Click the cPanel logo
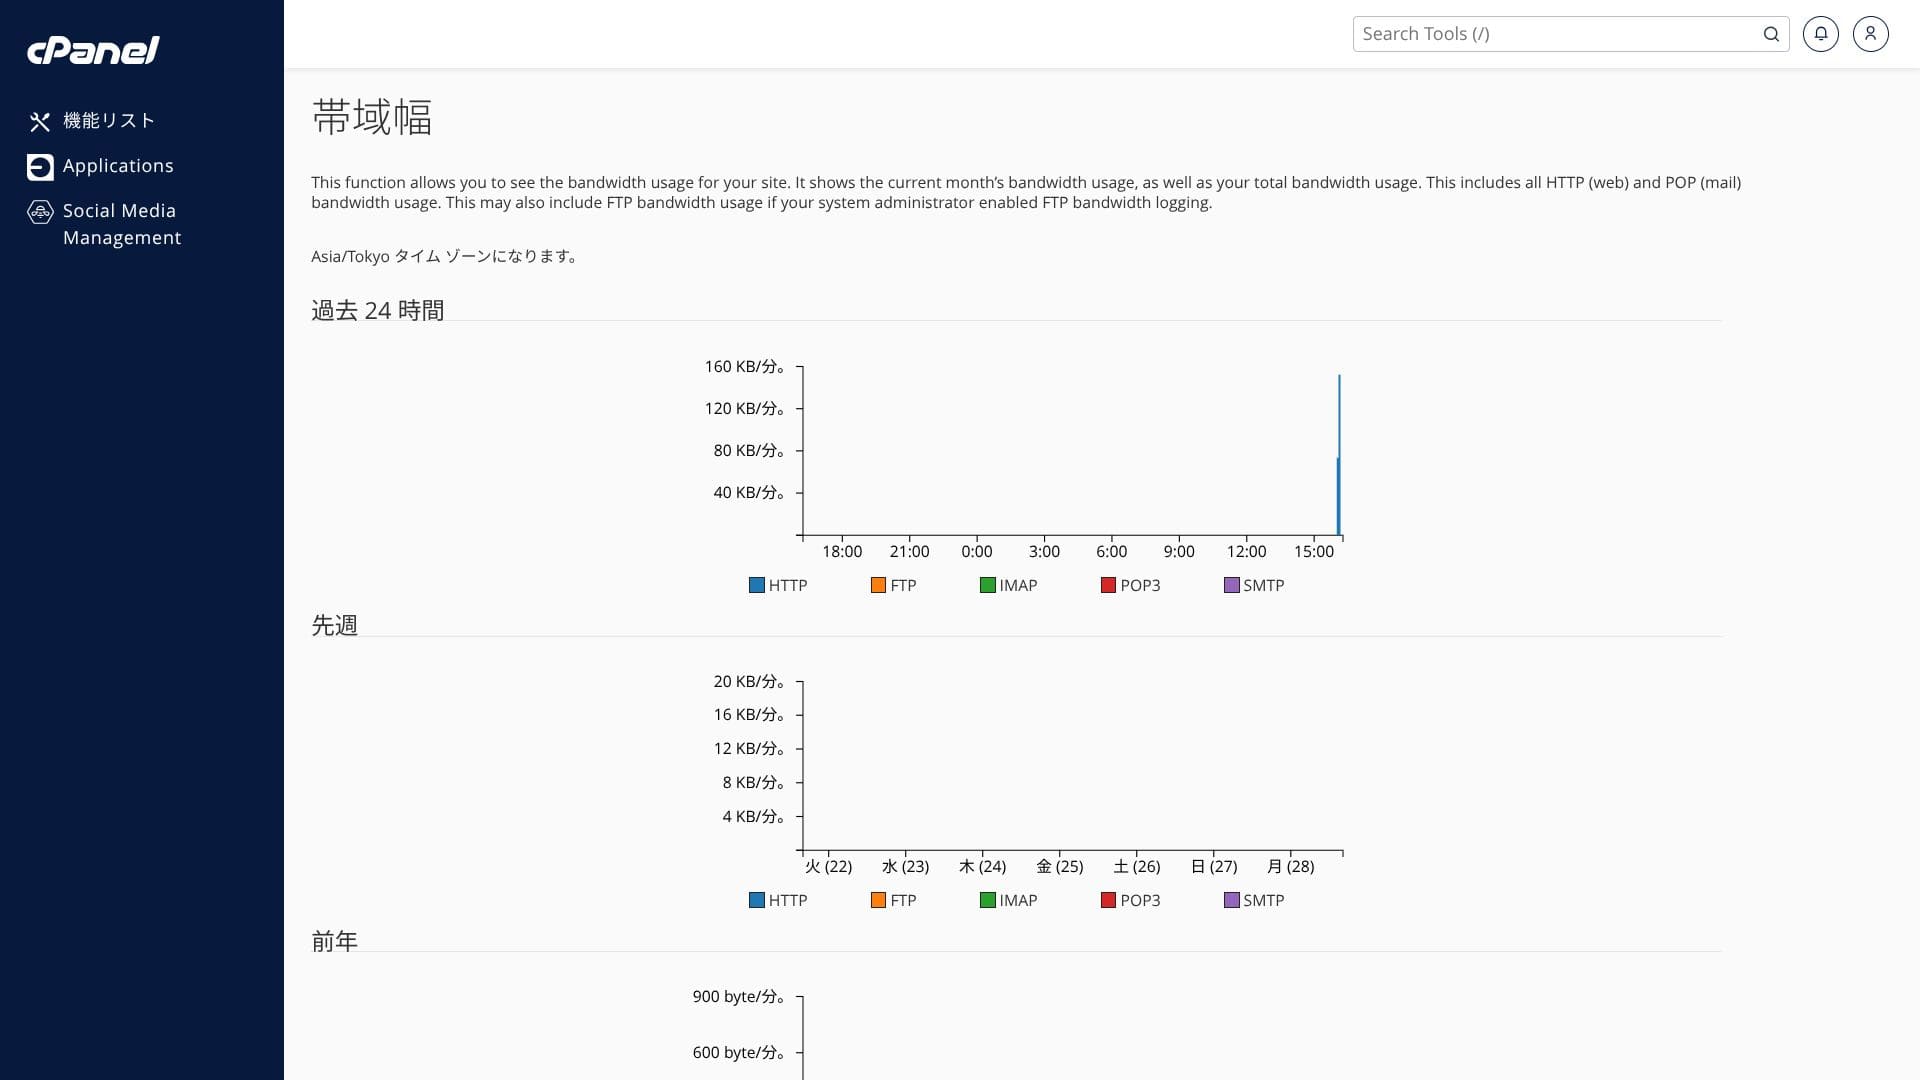 93,50
